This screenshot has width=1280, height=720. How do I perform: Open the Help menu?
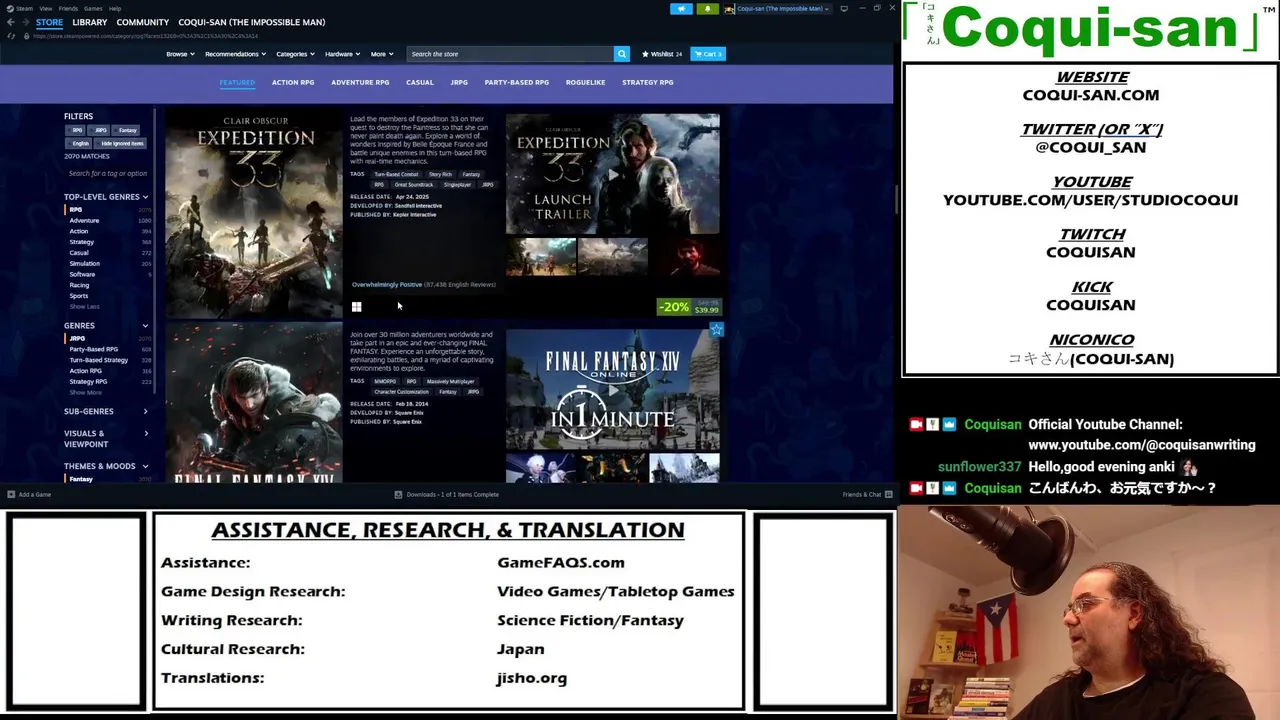click(115, 8)
